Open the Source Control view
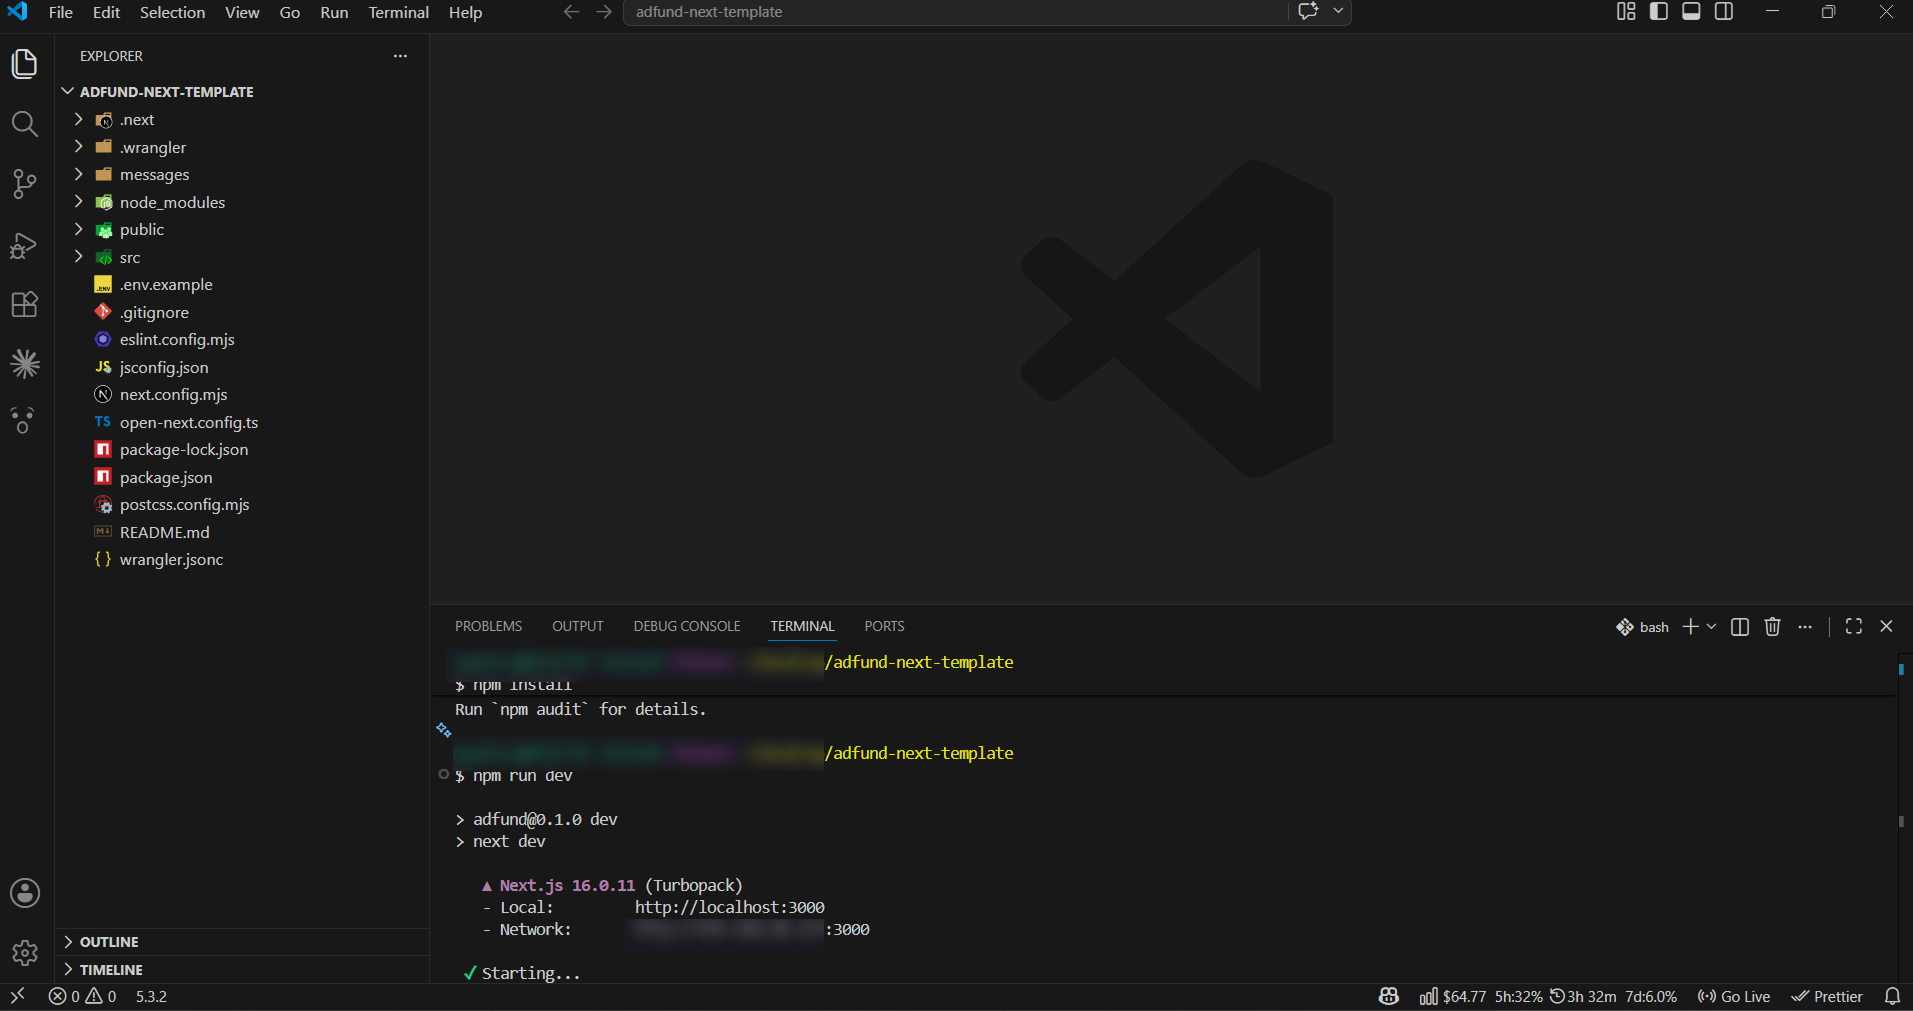The image size is (1913, 1011). (x=25, y=184)
